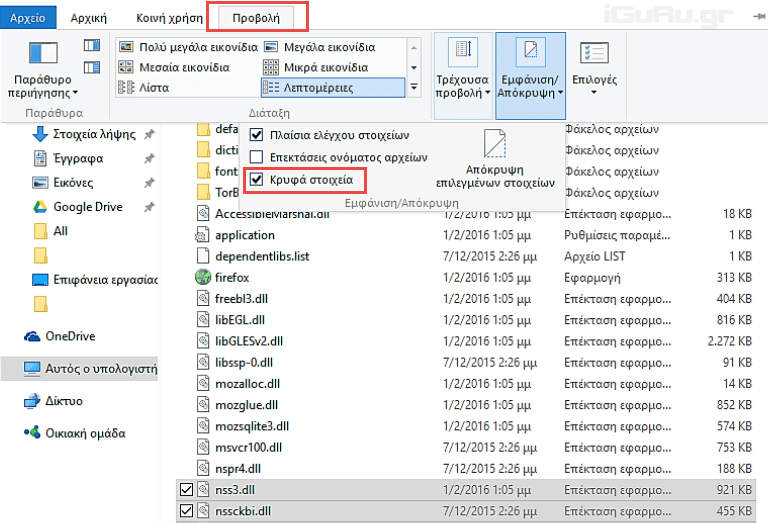Select the firefox application file
Viewport: 768px width, 523px height.
pos(232,278)
